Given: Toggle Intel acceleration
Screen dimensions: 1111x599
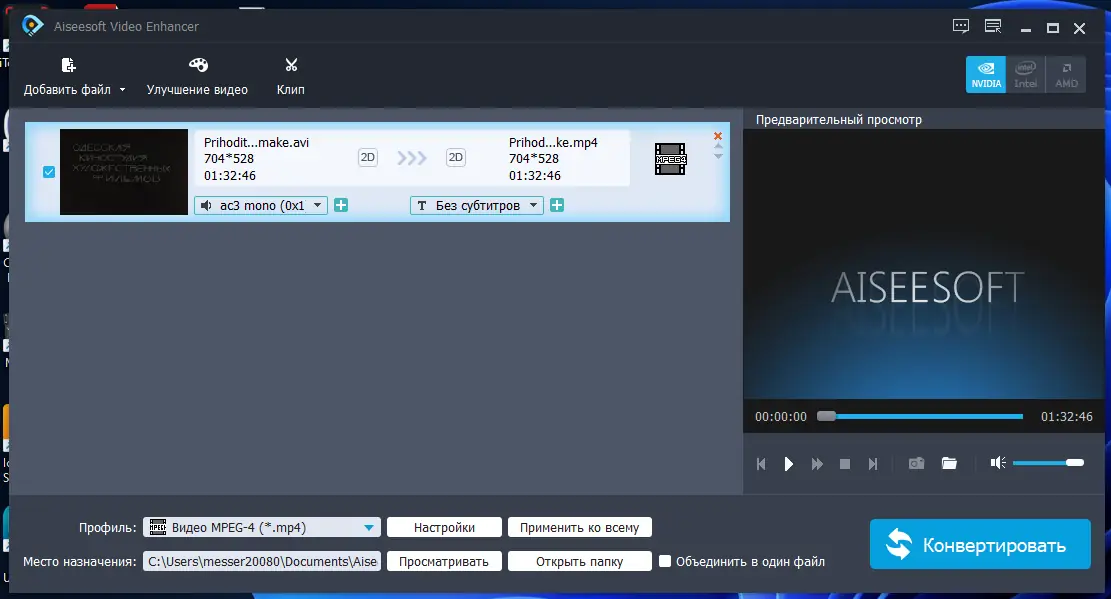Looking at the screenshot, I should click(x=1025, y=74).
